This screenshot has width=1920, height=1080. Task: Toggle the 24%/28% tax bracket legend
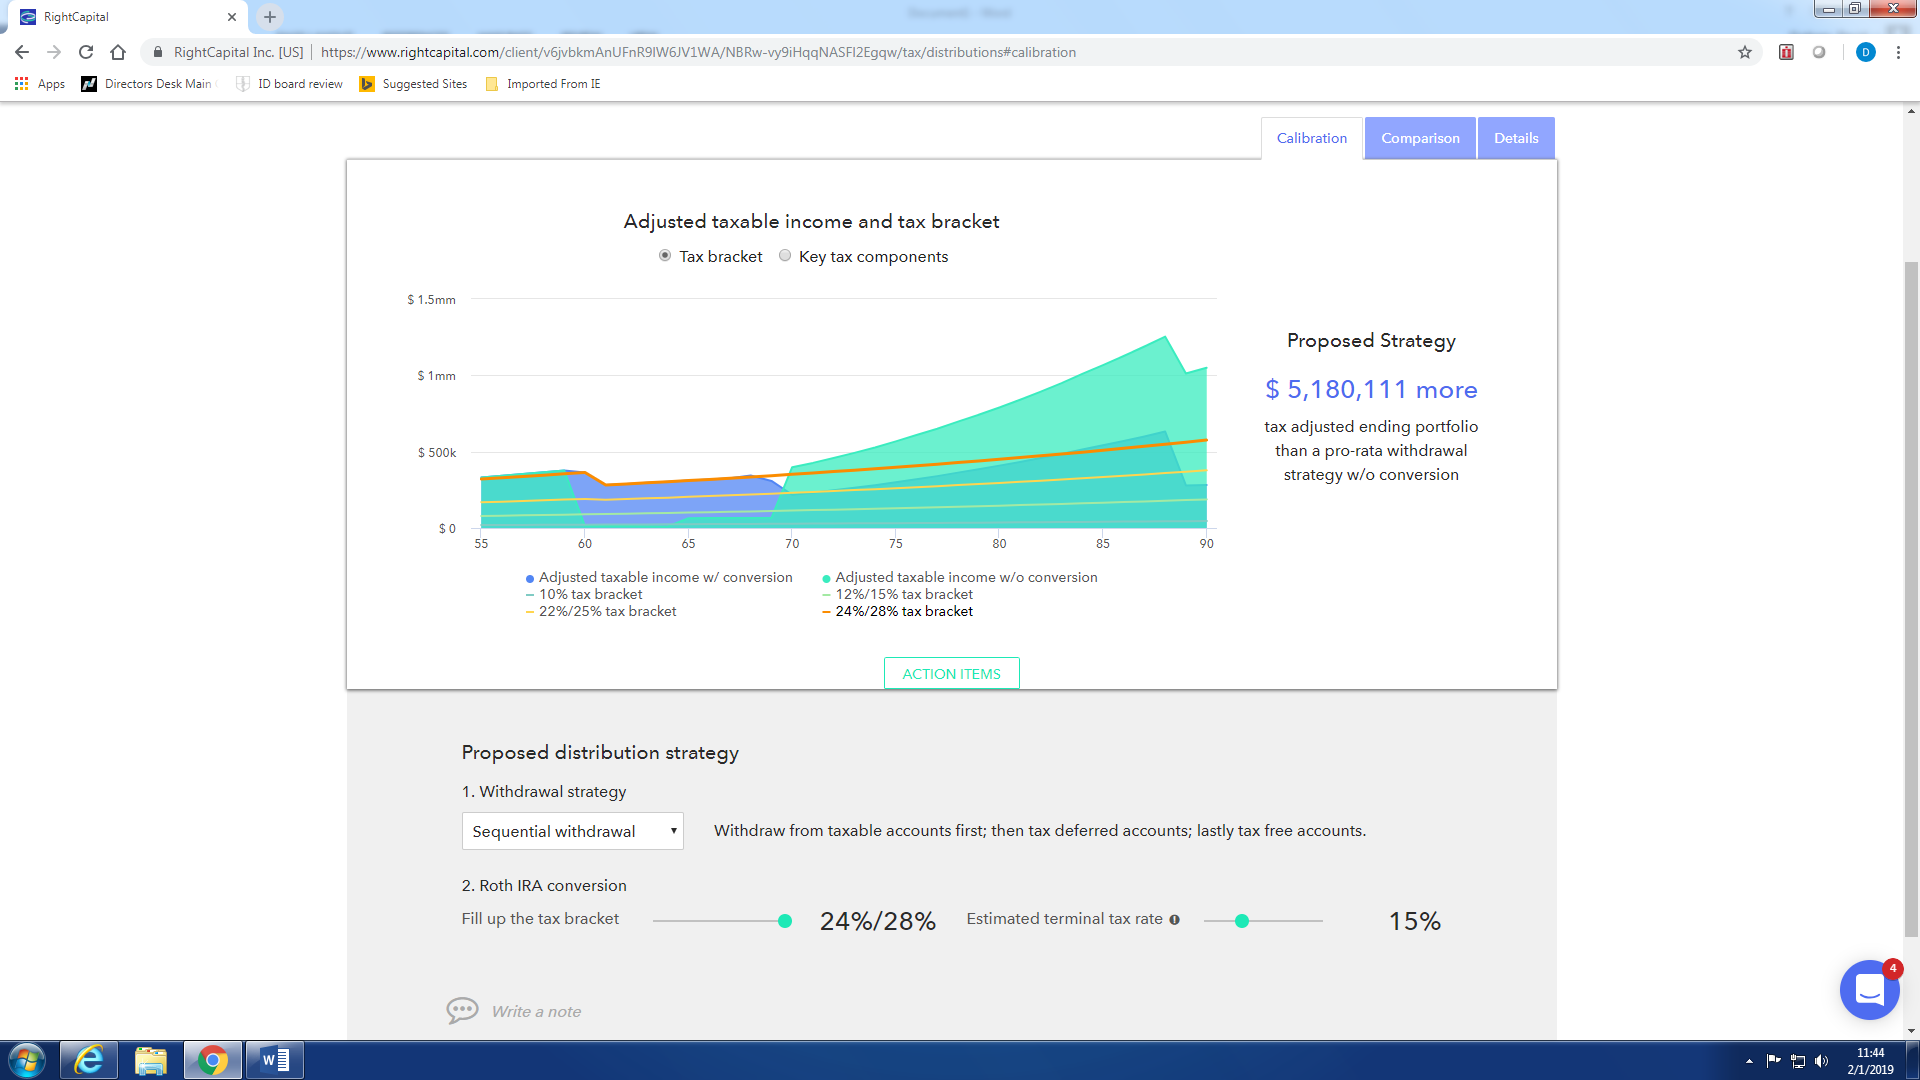pos(897,611)
